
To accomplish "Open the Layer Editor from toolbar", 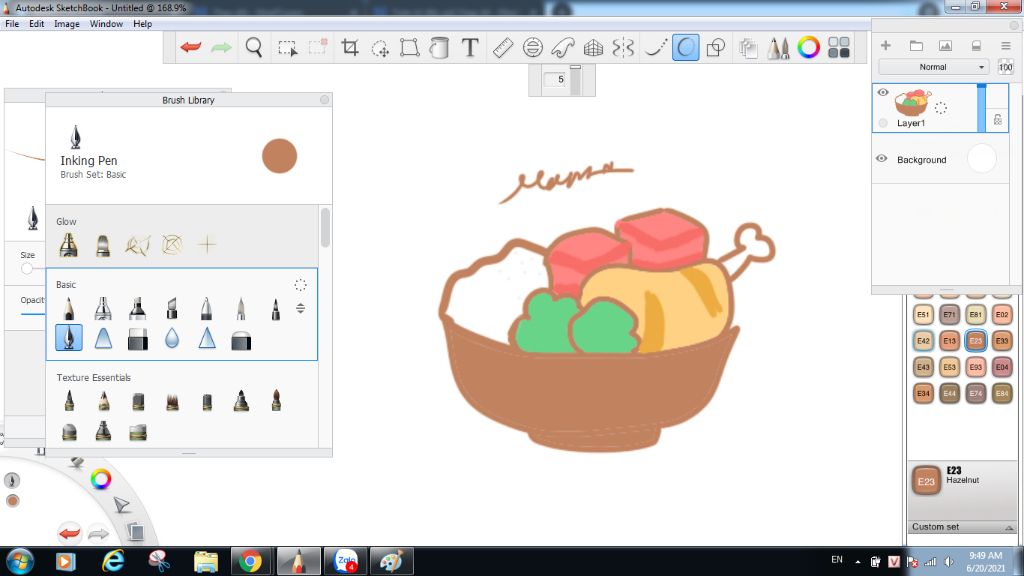I will pos(748,48).
